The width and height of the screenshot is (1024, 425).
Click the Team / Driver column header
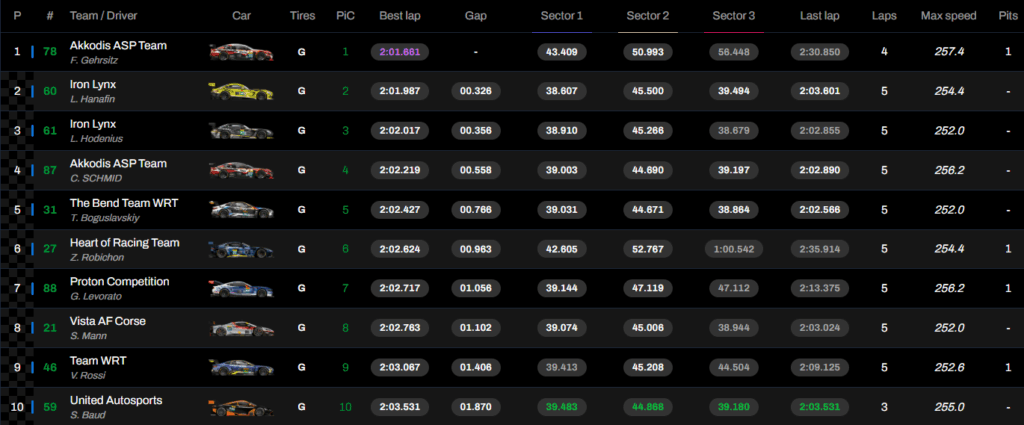click(x=102, y=16)
